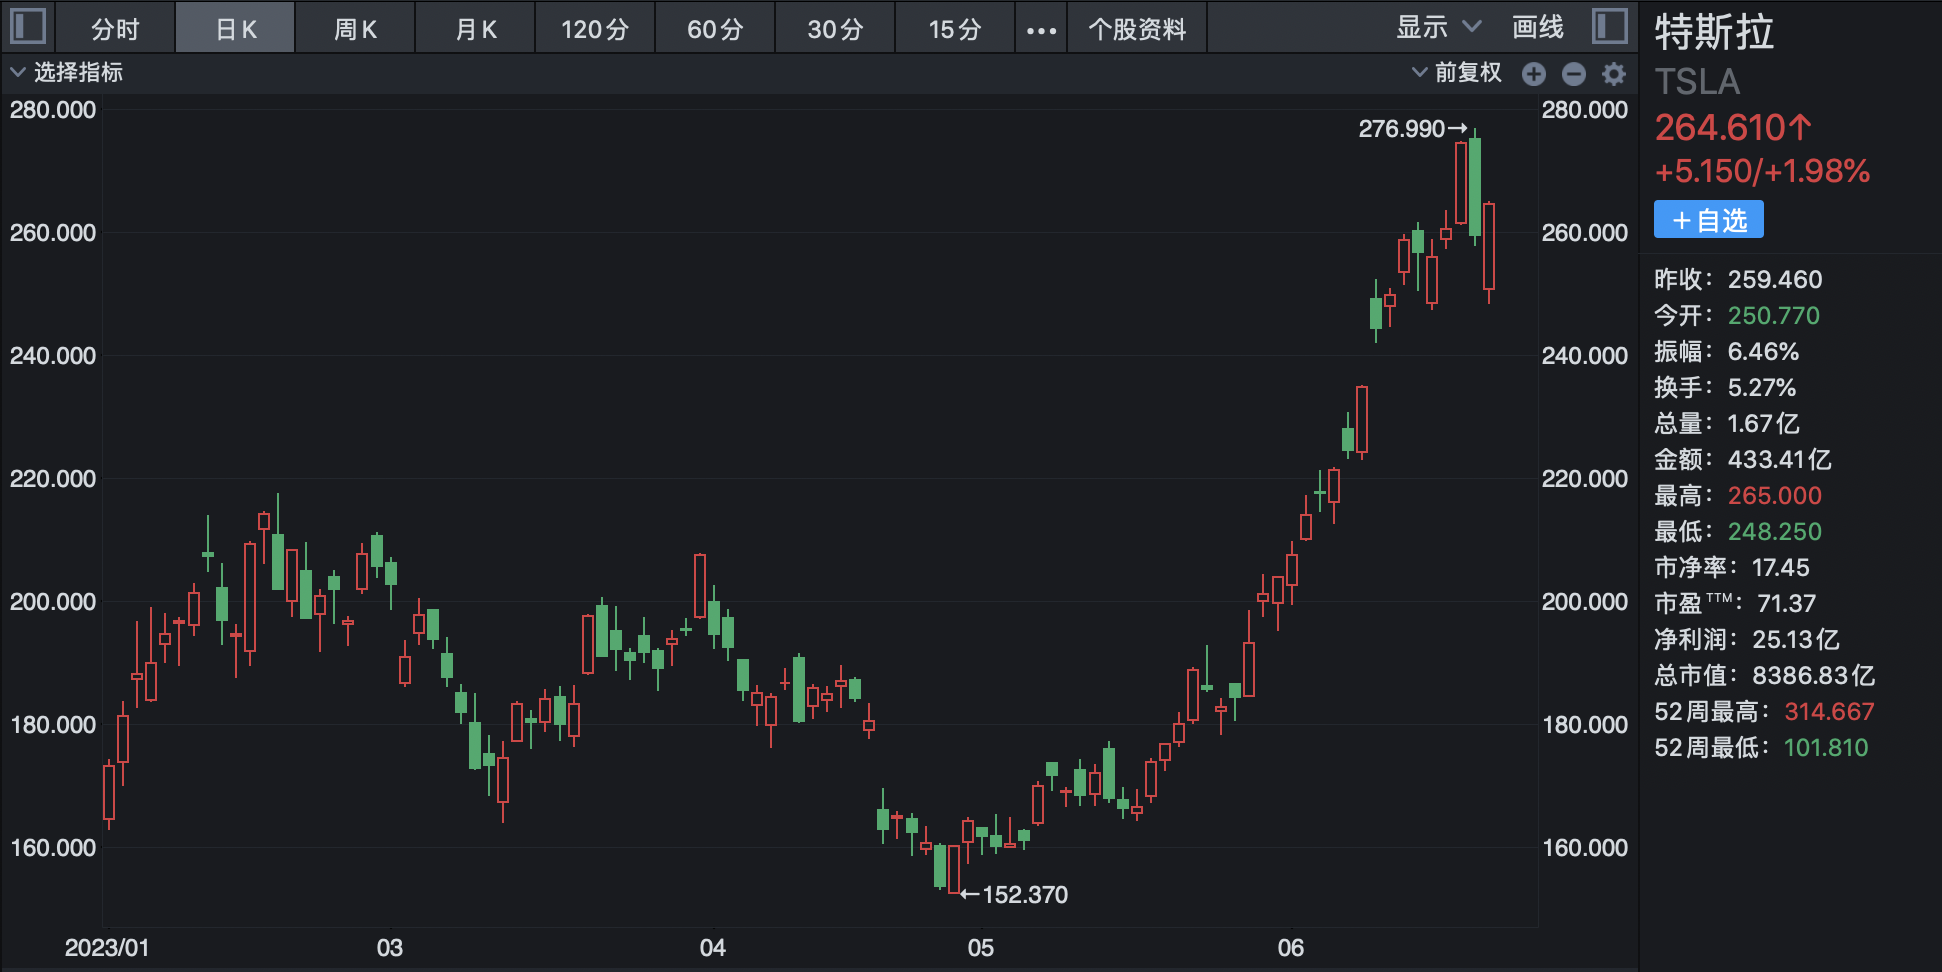Select the 日K daily candlestick tab
The height and width of the screenshot is (972, 1942).
tap(235, 29)
